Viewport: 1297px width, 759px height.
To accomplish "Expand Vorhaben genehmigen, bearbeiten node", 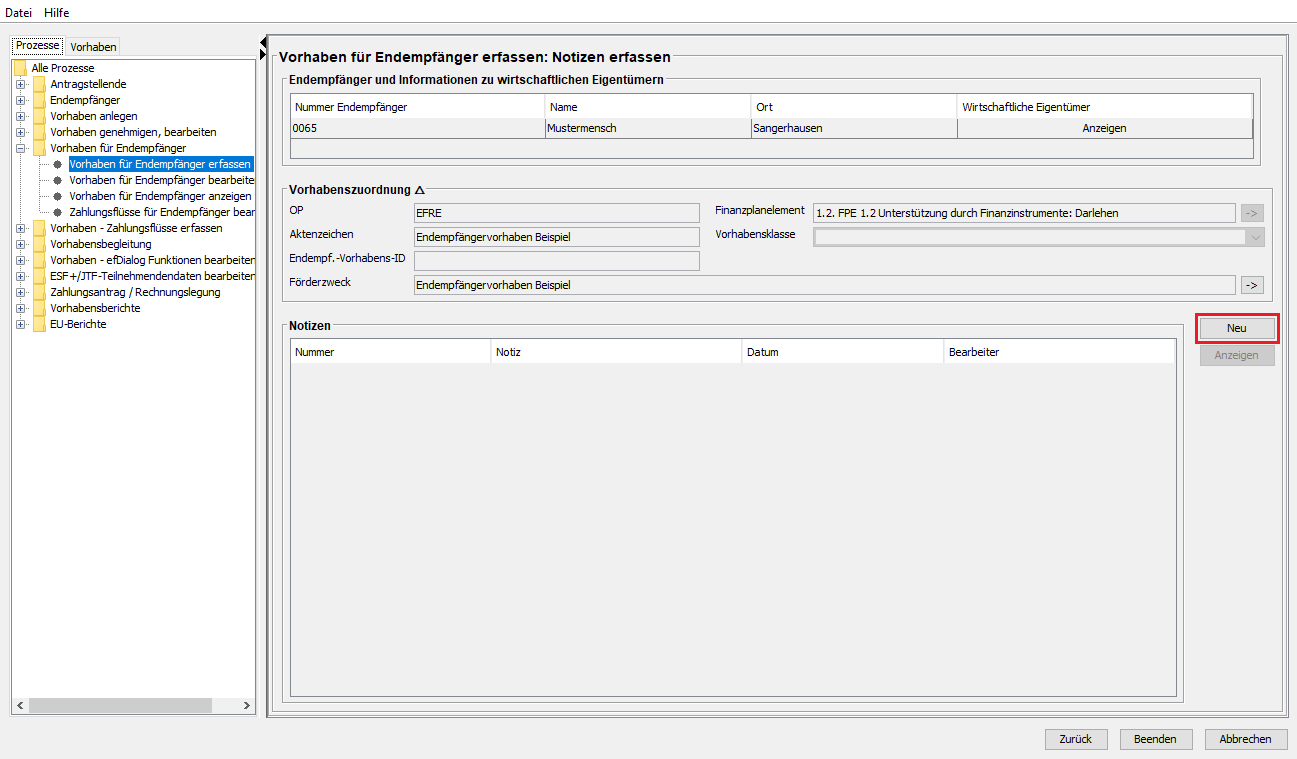I will coord(20,132).
